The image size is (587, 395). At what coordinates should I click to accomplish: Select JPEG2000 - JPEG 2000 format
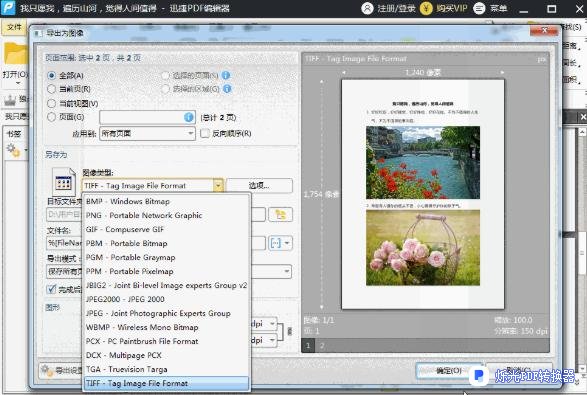click(166, 300)
